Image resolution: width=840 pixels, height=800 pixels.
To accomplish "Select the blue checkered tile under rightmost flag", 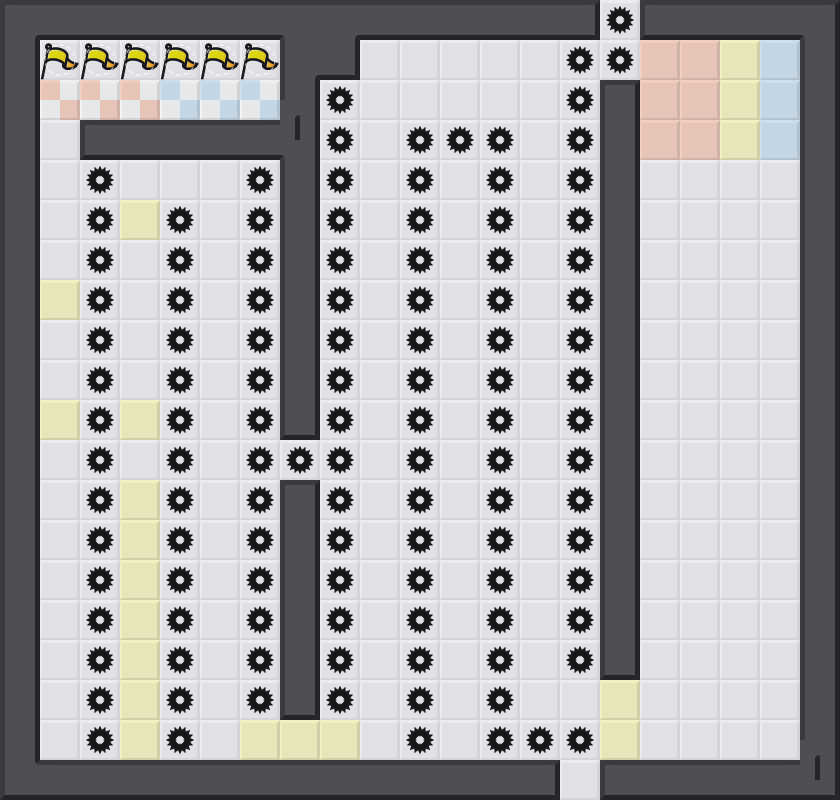I will tap(260, 100).
